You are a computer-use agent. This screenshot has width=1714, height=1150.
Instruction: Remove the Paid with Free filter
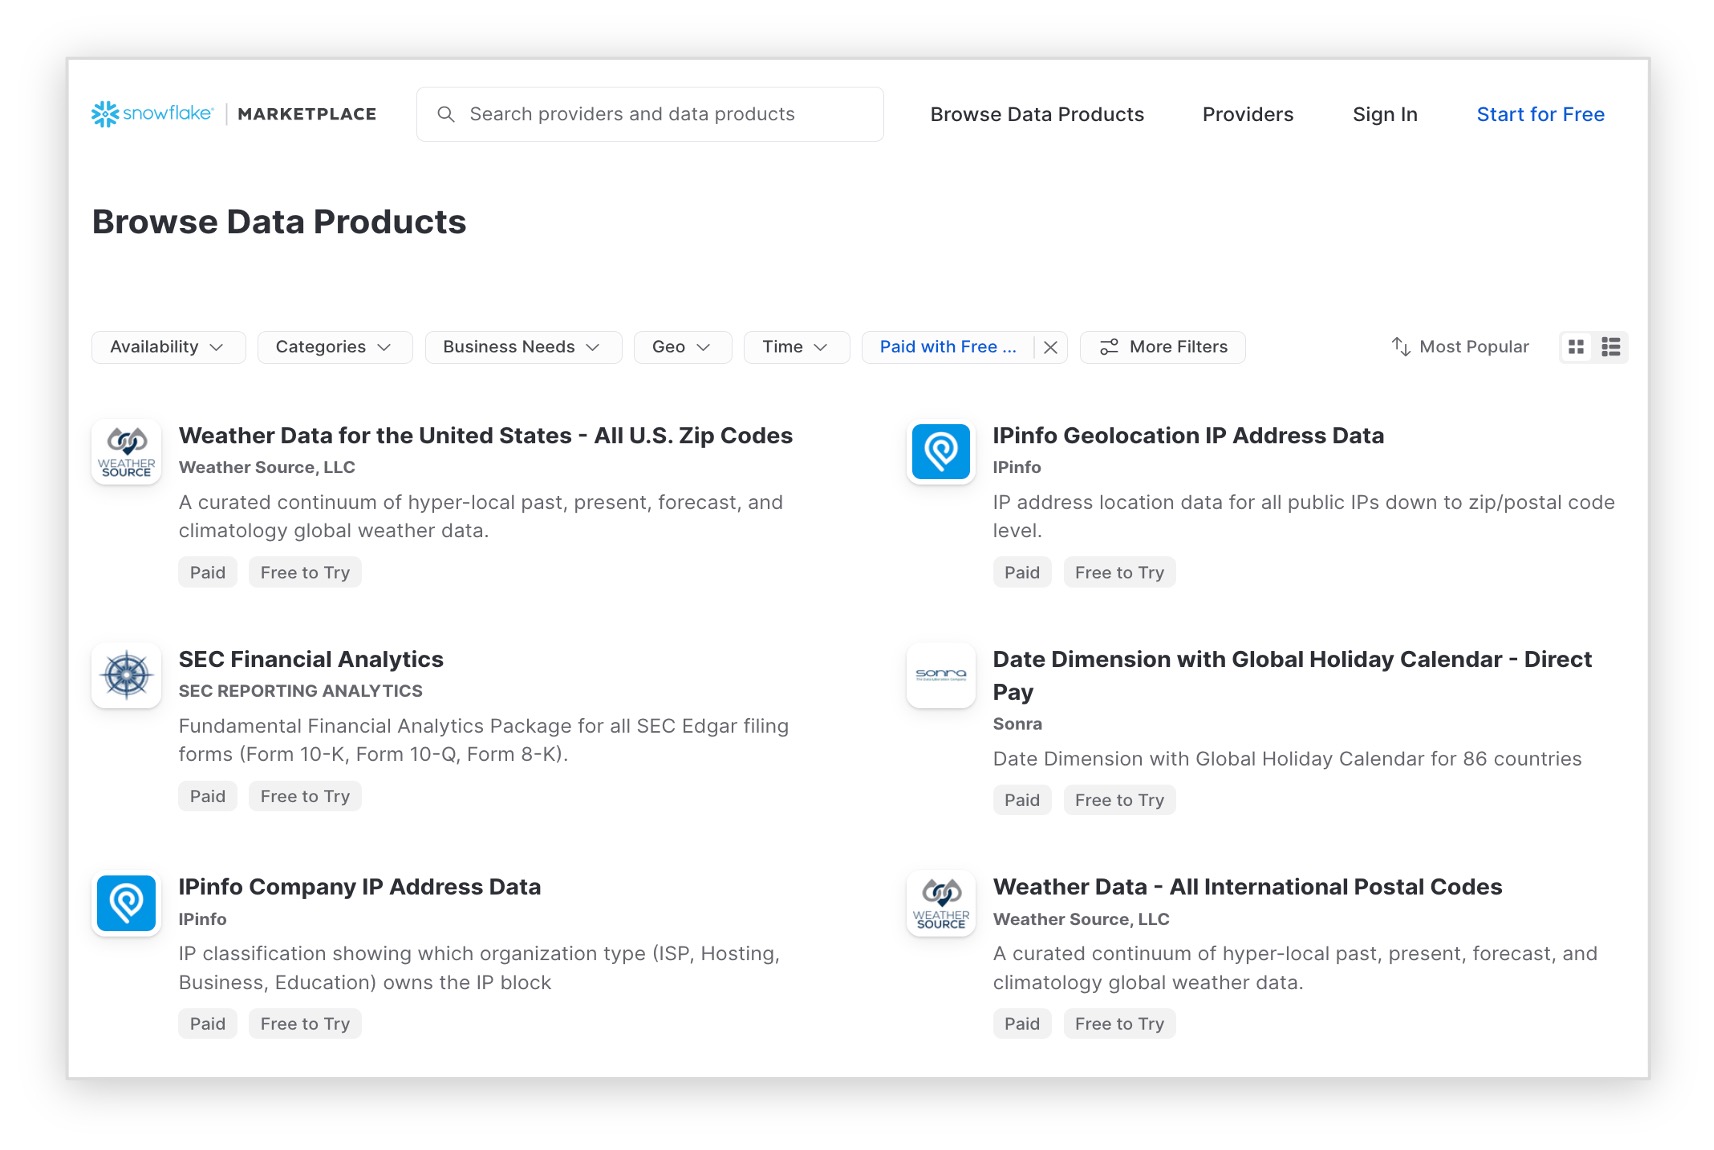pyautogui.click(x=1050, y=347)
